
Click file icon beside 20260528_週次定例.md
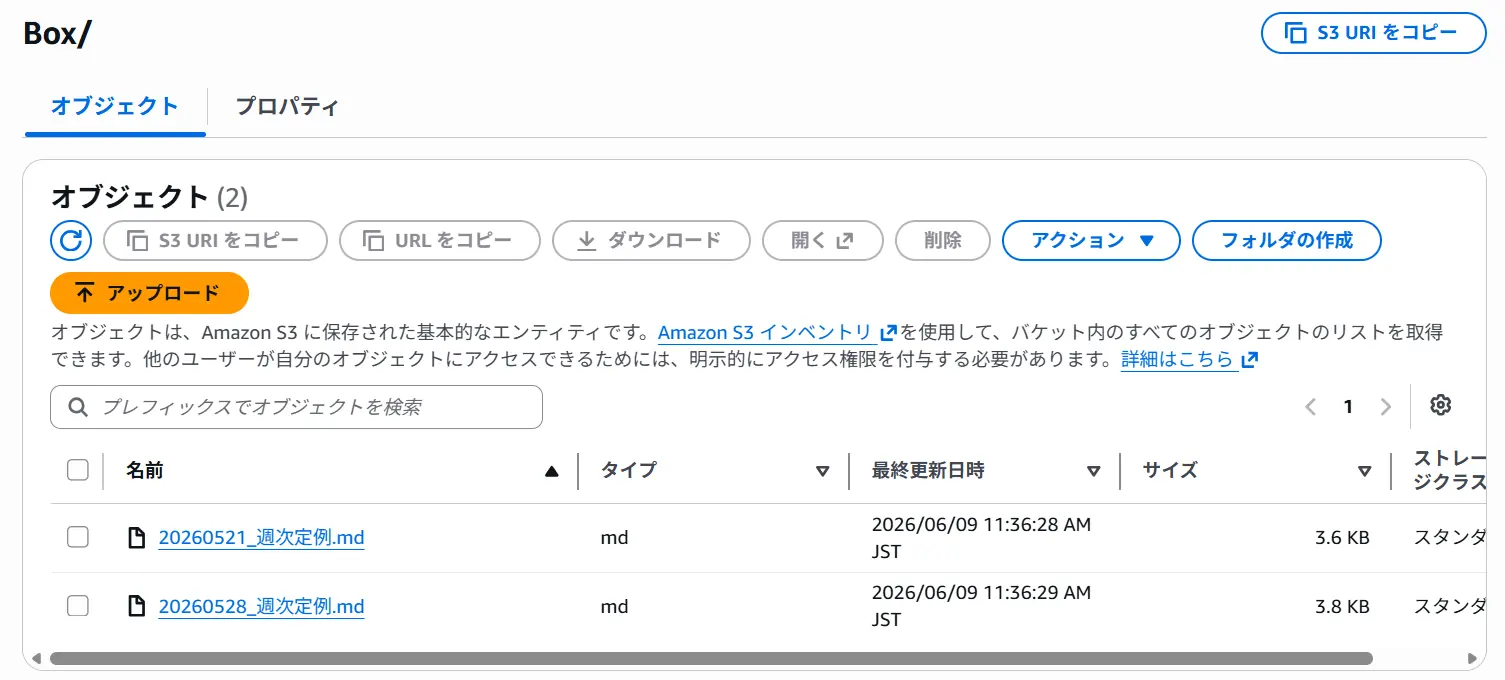point(136,606)
